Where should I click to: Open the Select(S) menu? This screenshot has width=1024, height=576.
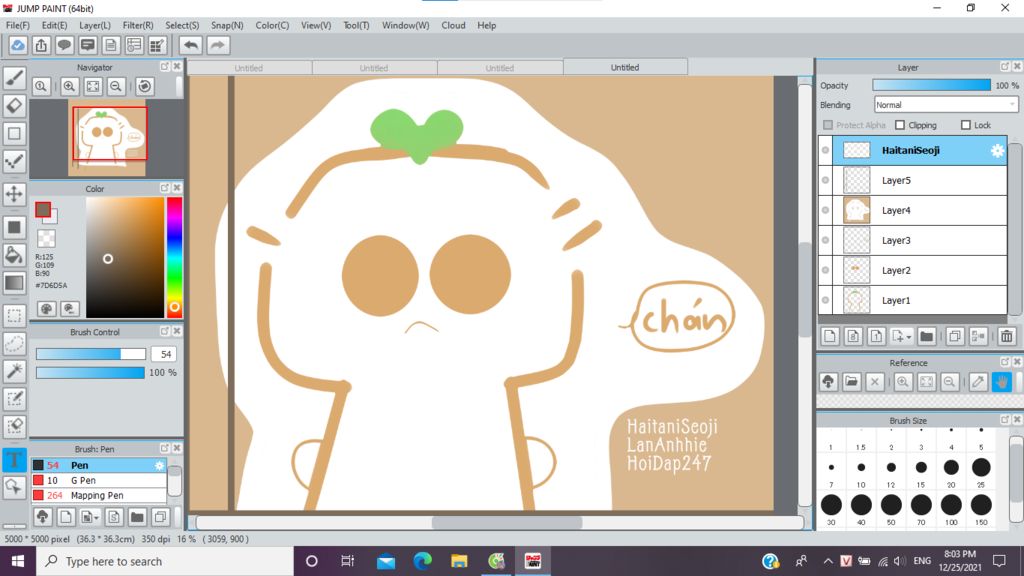[182, 25]
